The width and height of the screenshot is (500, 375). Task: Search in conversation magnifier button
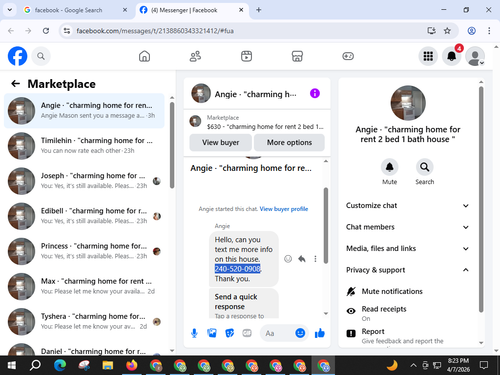click(425, 167)
